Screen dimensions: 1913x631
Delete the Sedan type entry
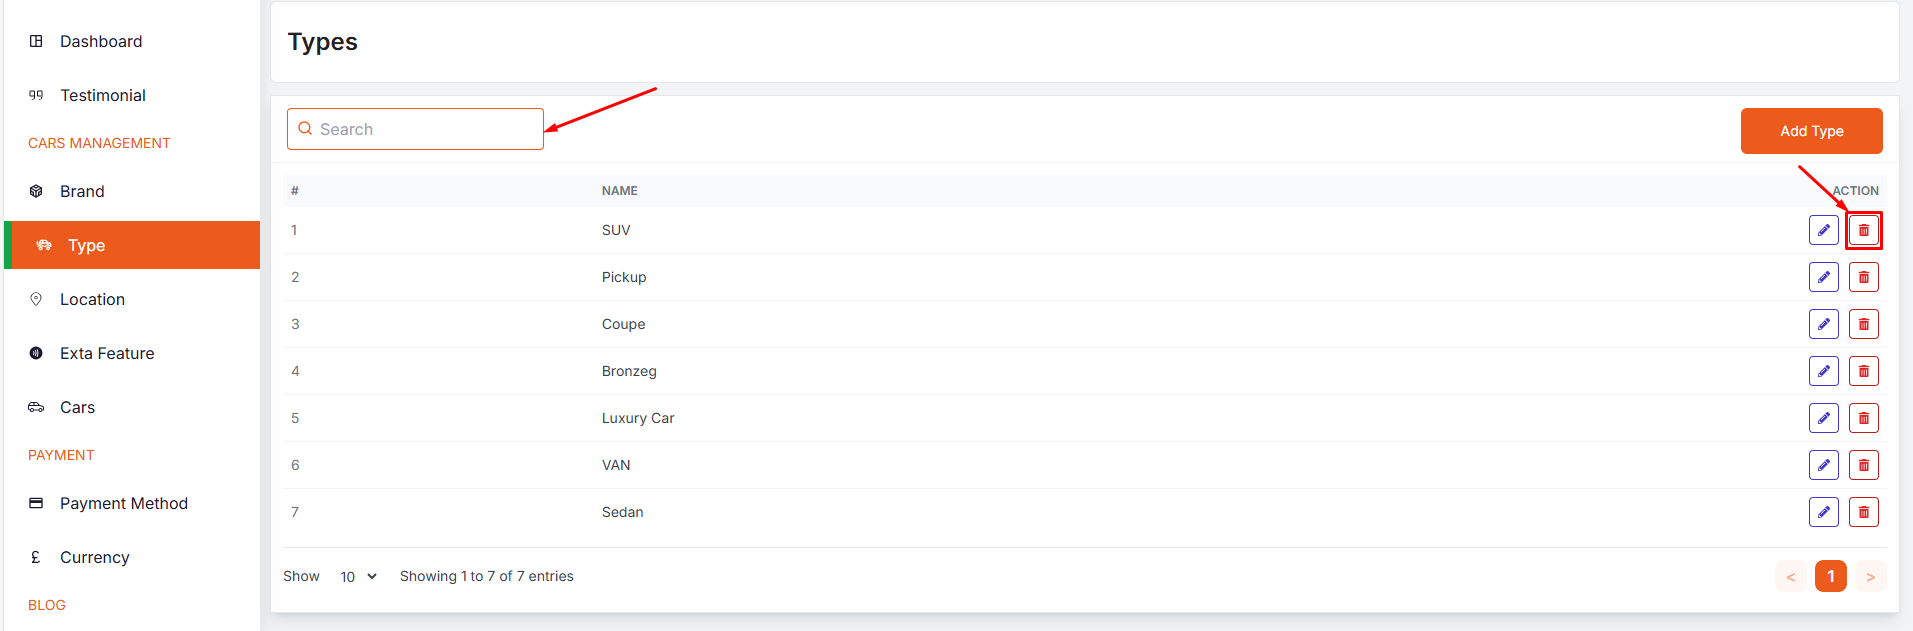pyautogui.click(x=1863, y=512)
